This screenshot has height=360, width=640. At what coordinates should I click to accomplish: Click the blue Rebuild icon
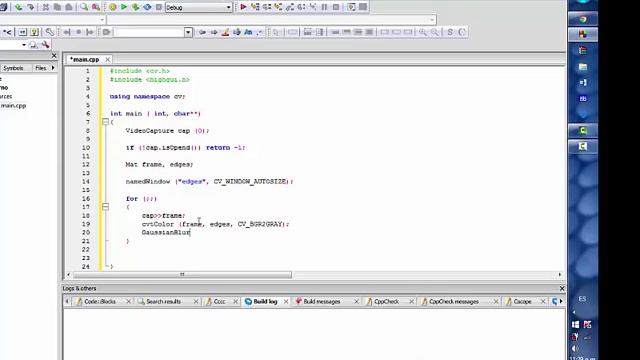coord(147,7)
